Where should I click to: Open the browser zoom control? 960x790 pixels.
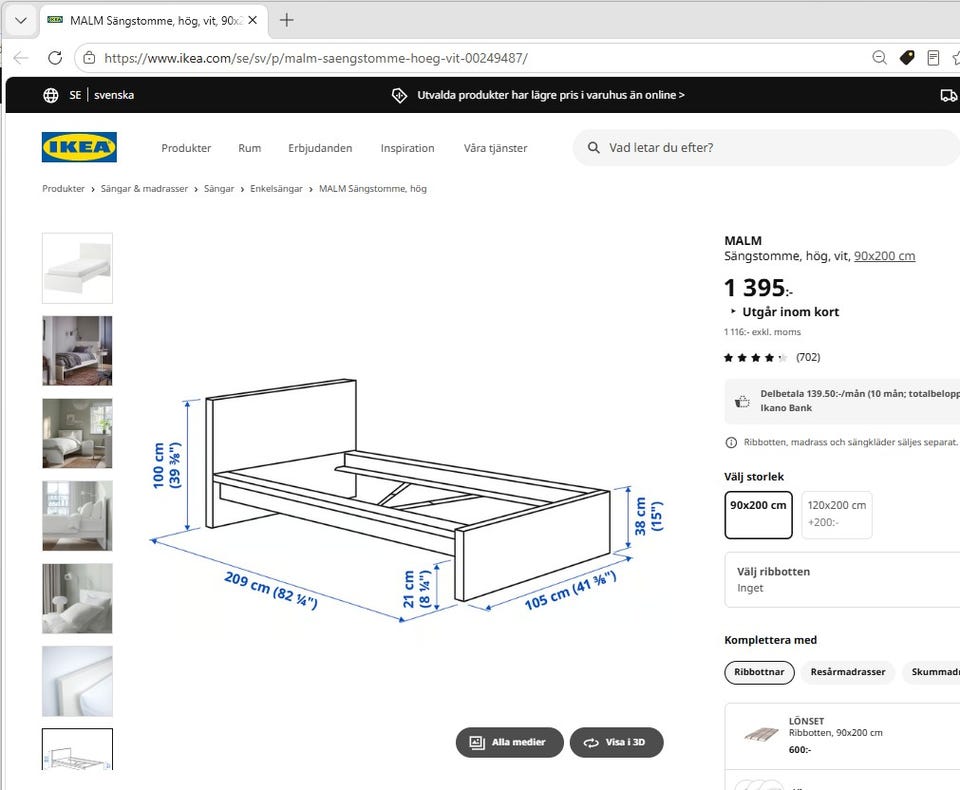[879, 58]
